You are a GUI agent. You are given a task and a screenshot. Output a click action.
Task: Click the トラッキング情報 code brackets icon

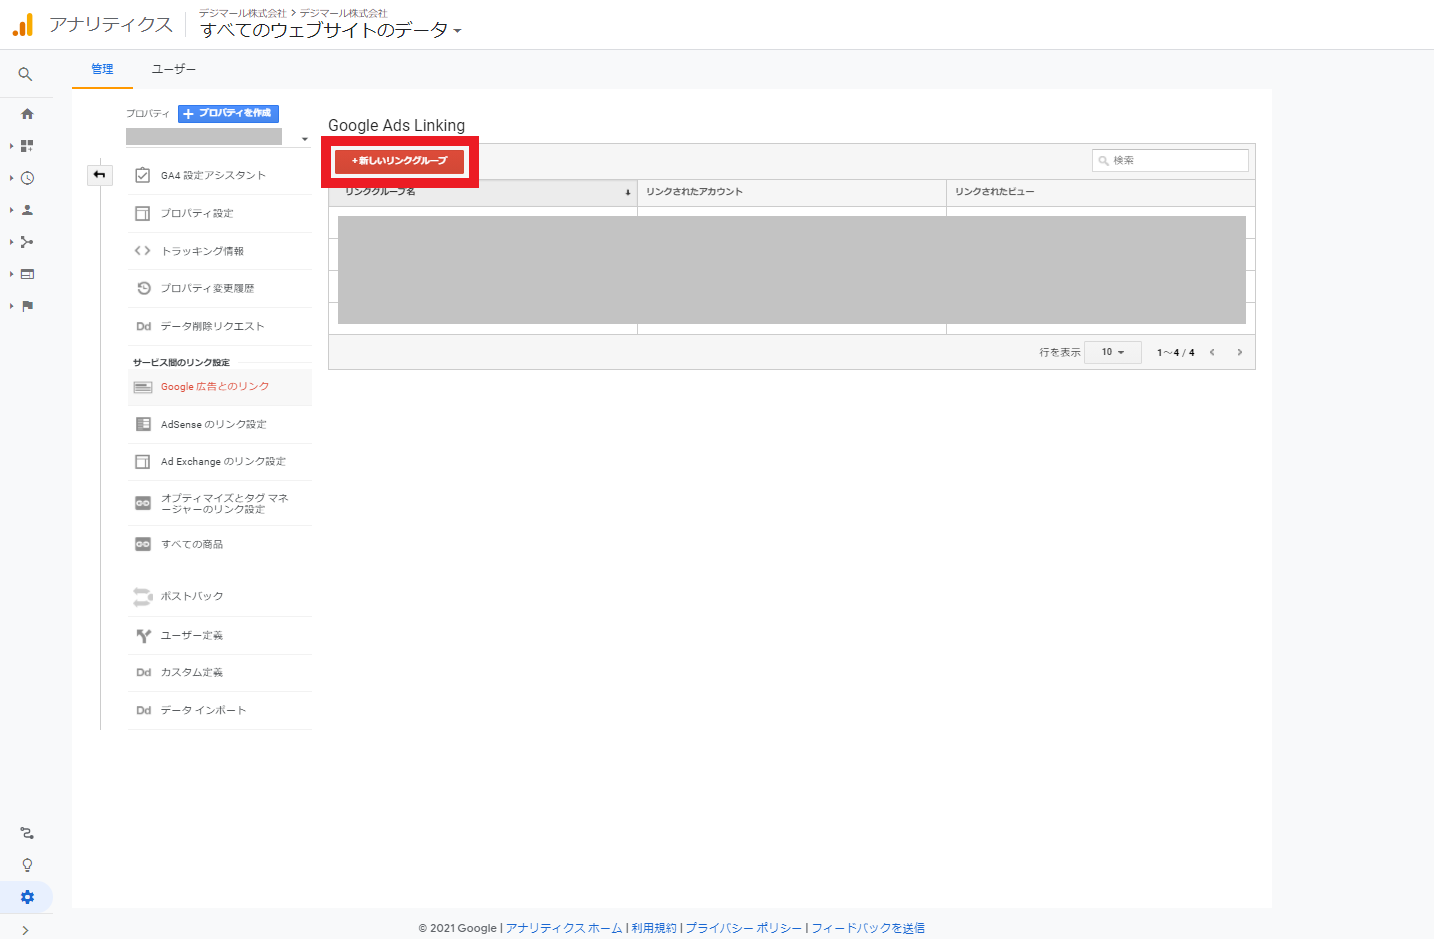click(x=143, y=251)
